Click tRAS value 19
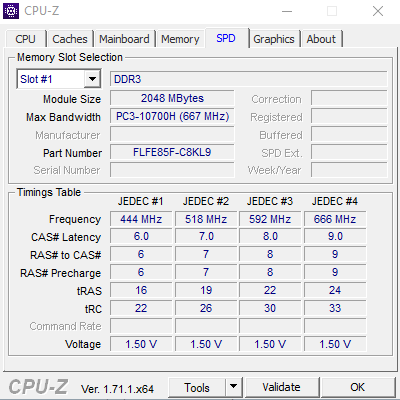Image resolution: width=400 pixels, height=400 pixels. point(206,290)
